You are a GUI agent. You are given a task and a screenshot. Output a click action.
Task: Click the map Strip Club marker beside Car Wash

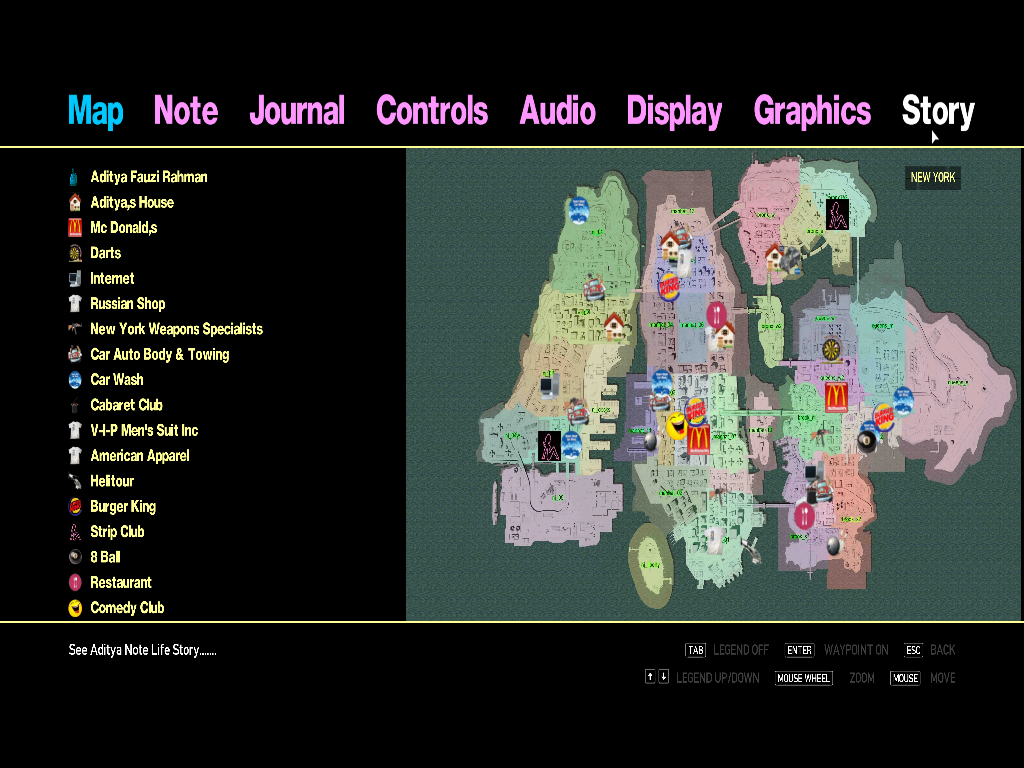coord(549,447)
